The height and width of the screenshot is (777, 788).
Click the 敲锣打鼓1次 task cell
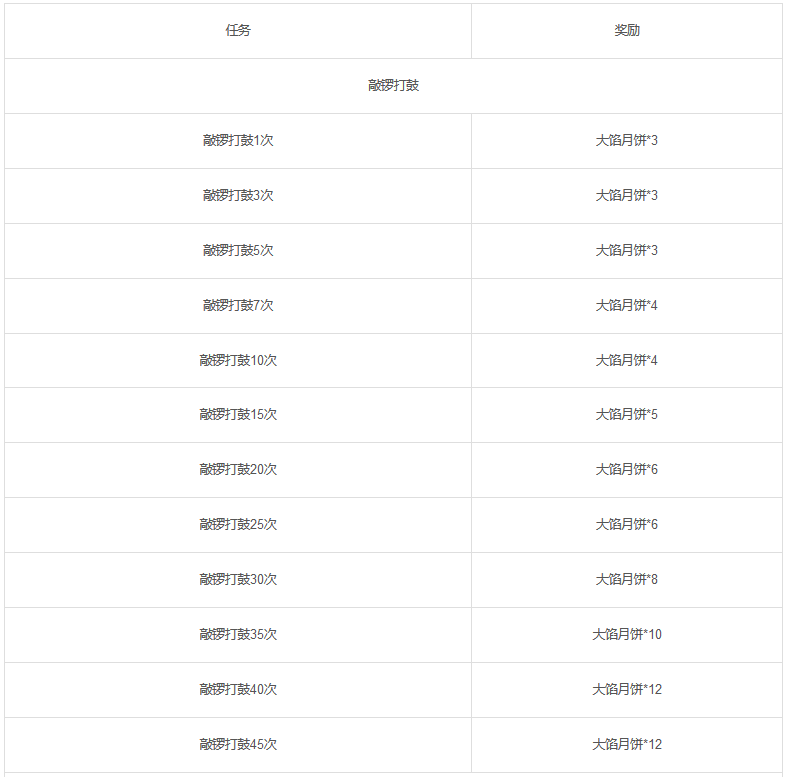[x=238, y=141]
